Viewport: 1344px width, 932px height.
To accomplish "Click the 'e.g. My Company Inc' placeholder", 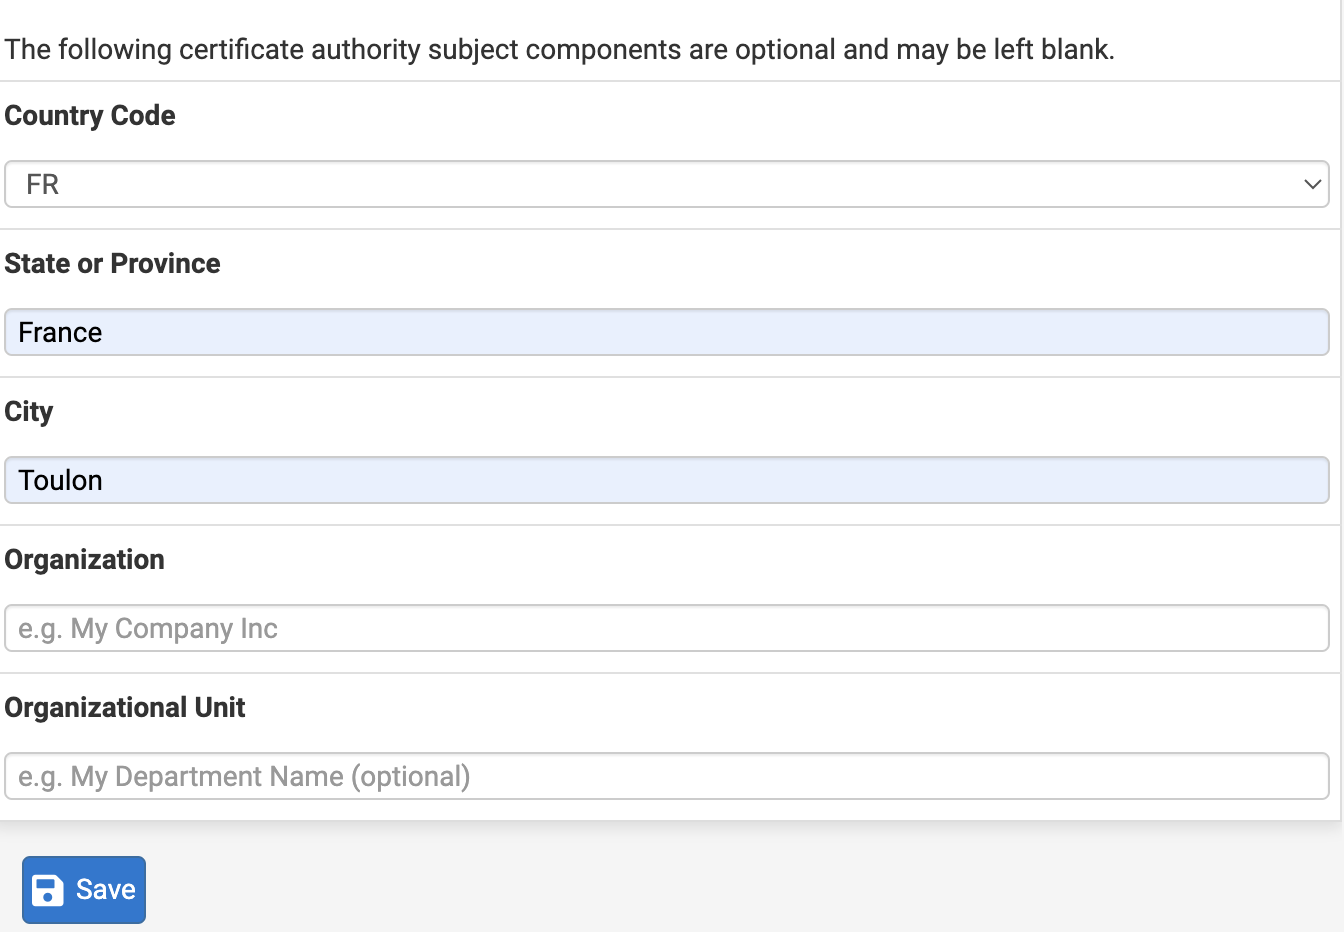I will [x=148, y=629].
